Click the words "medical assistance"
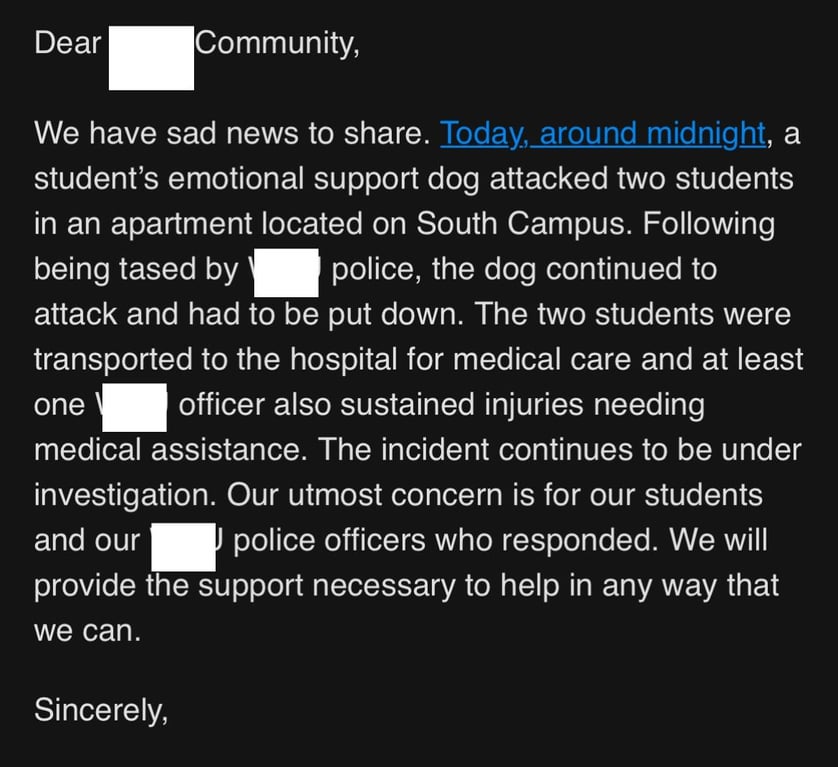The width and height of the screenshot is (838, 767). click(166, 449)
